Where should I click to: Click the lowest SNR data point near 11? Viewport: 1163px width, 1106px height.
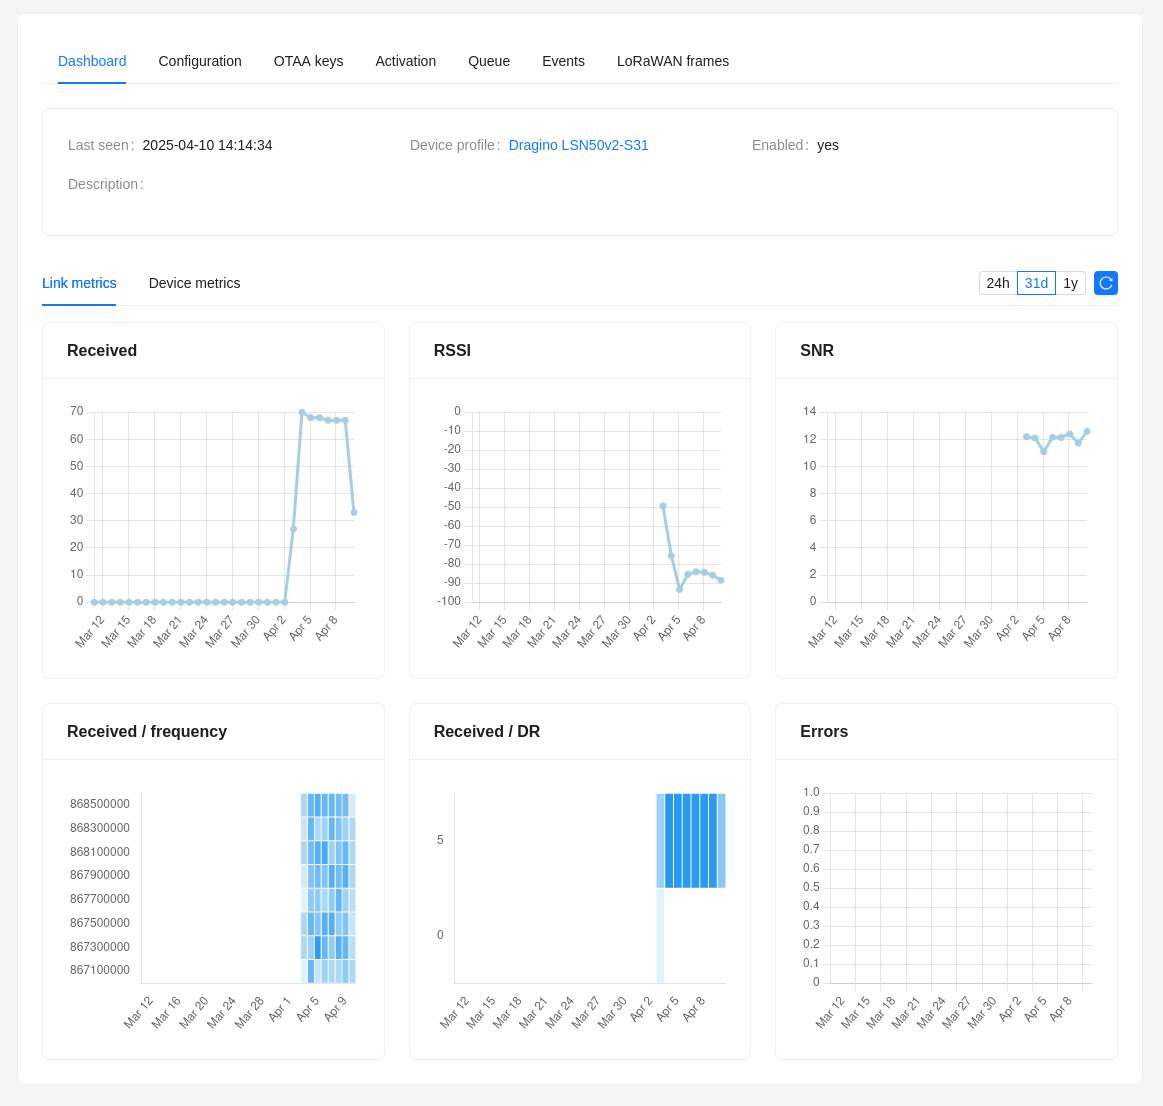click(x=1044, y=452)
